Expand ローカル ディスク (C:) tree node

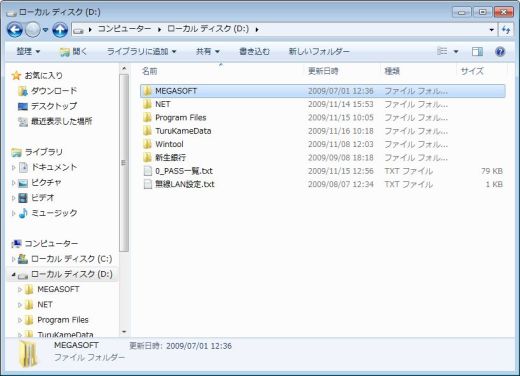13,259
